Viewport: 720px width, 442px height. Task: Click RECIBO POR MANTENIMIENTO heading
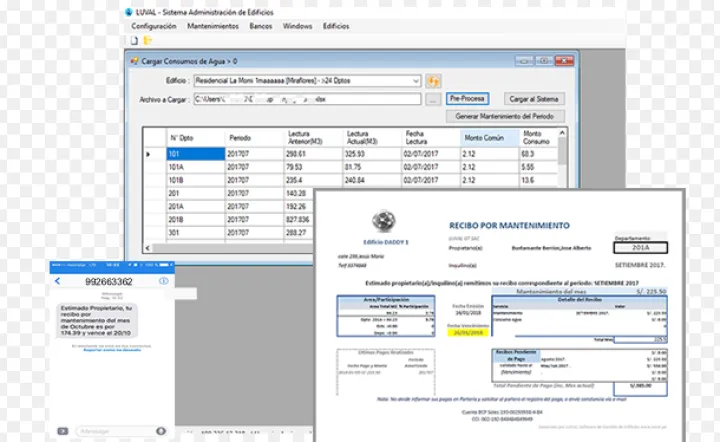(x=509, y=225)
